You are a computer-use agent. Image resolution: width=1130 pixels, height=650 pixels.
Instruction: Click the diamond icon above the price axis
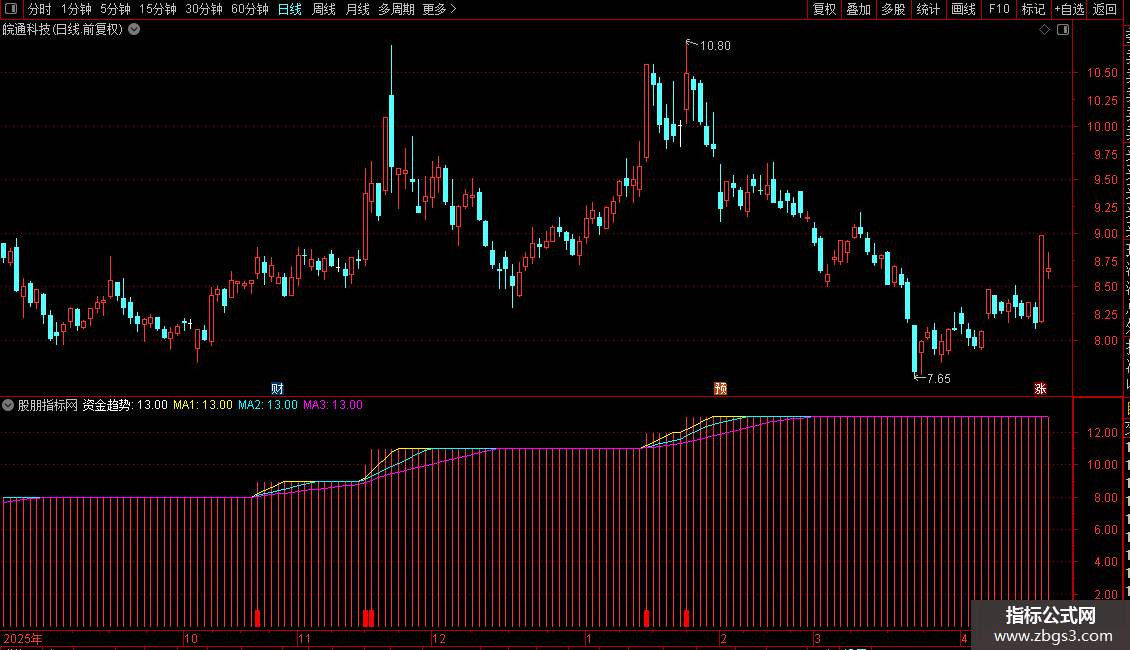tap(1044, 30)
